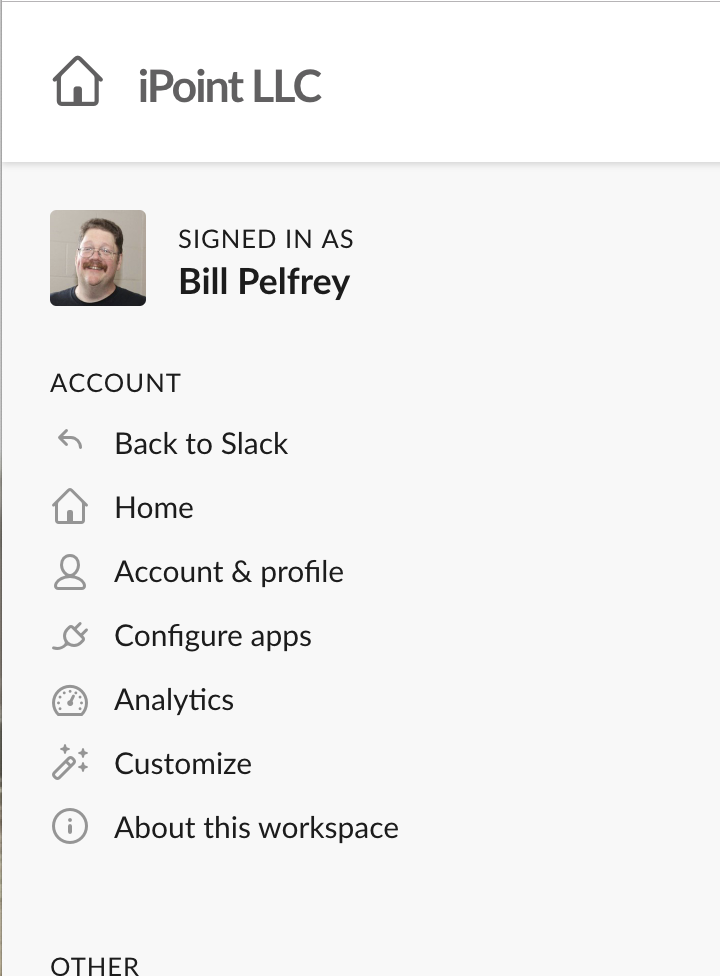The image size is (720, 976).
Task: Click the OTHER section heading
Action: coord(94,964)
